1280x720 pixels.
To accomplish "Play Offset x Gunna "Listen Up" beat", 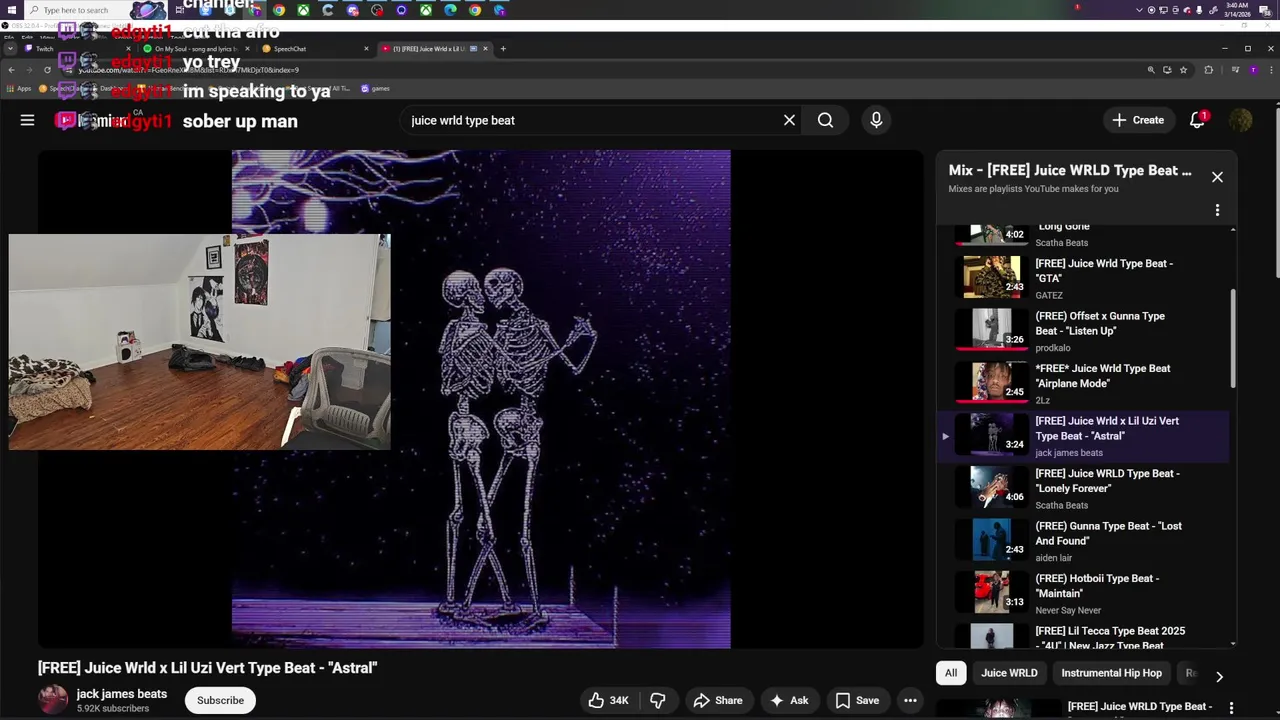I will click(x=1083, y=330).
